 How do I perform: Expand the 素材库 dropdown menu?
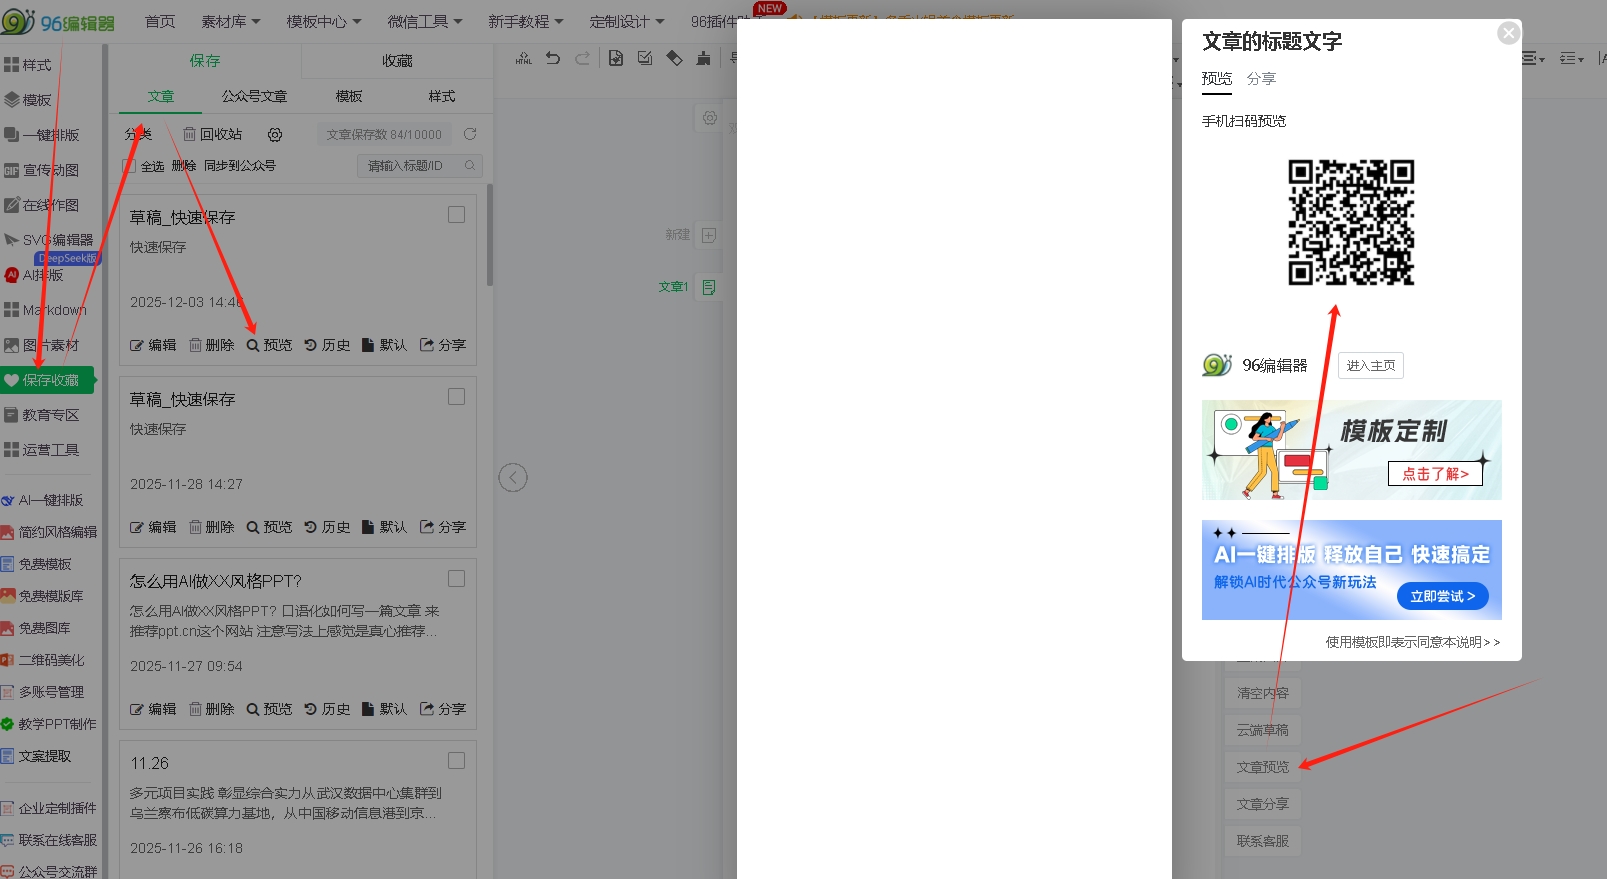(231, 21)
